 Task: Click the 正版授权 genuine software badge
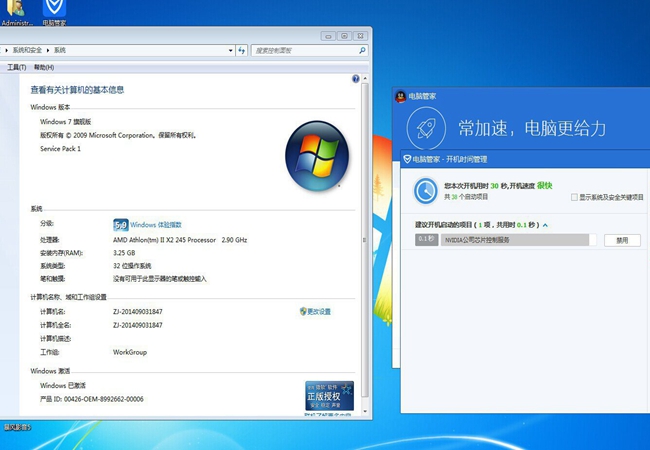(329, 396)
